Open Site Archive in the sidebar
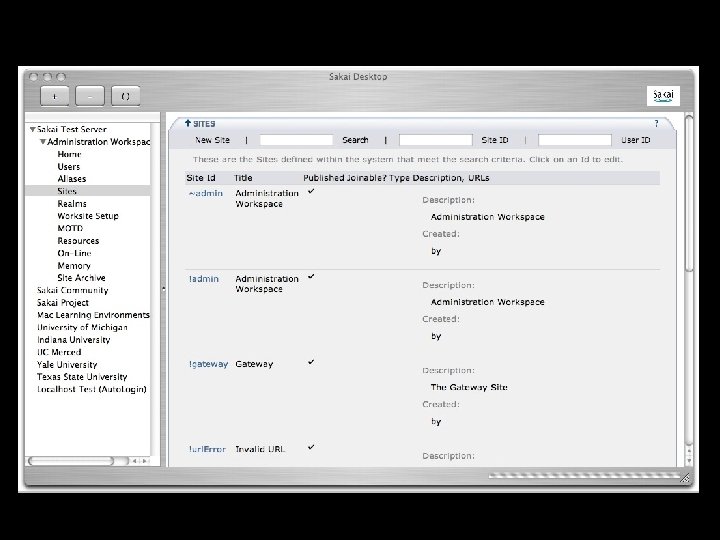Viewport: 720px width, 540px height. [x=81, y=278]
